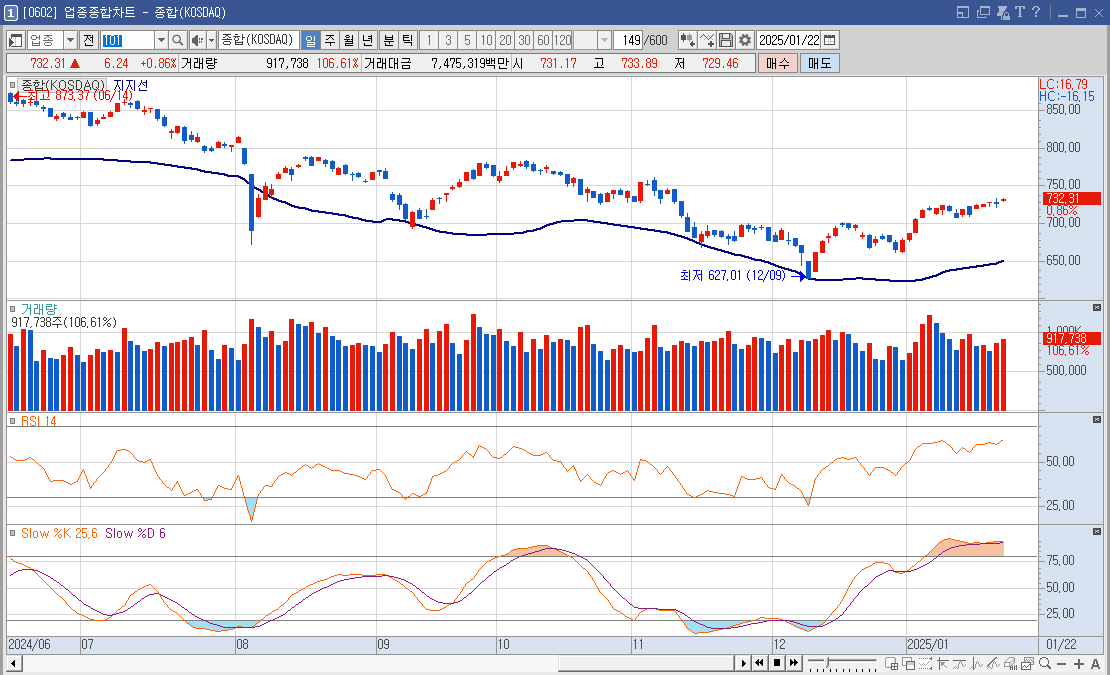Select the 주 (weekly) period
Screen dimensions: 1110x675
click(329, 40)
